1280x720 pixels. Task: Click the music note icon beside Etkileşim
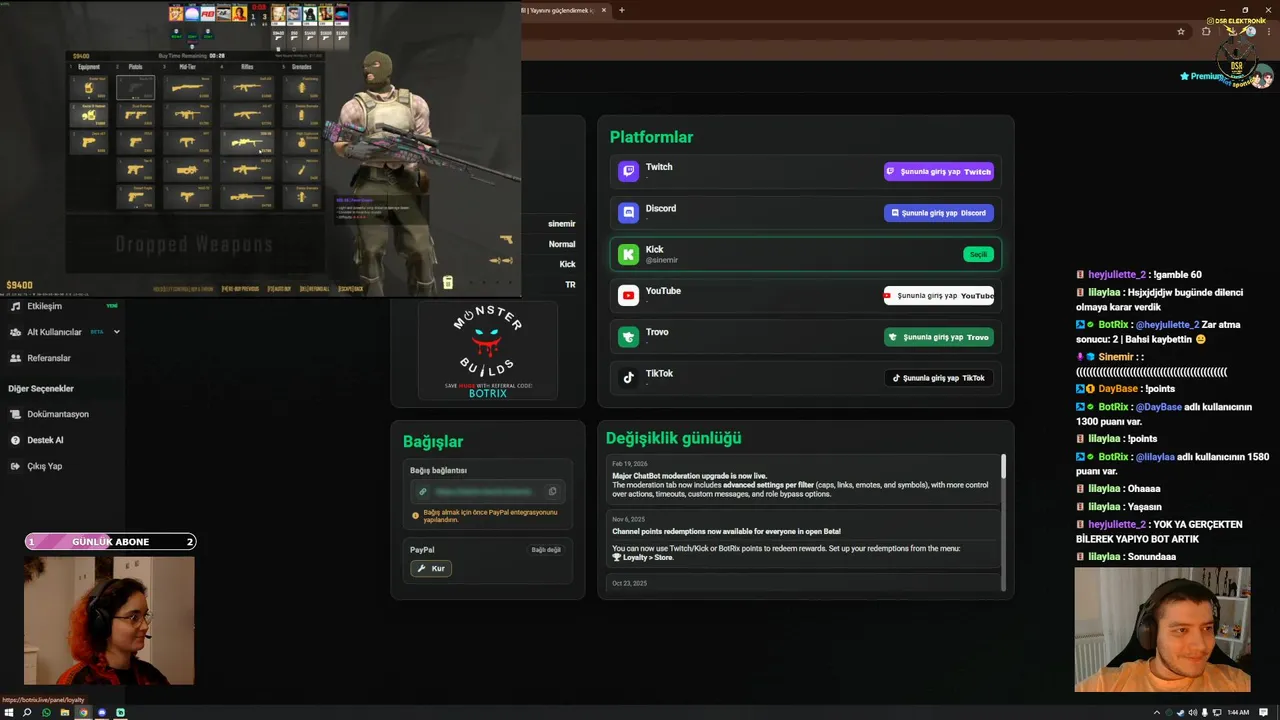pyautogui.click(x=15, y=306)
